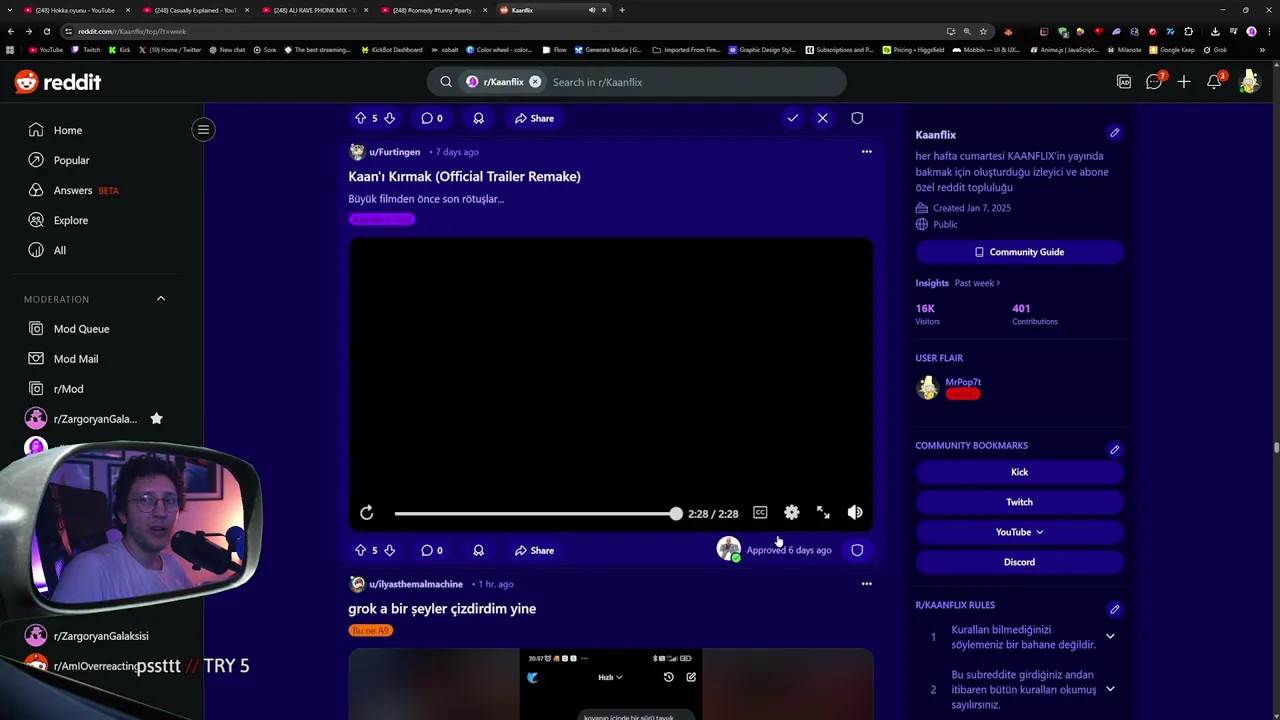Unfavorite r/ZargoryanGala star icon
This screenshot has width=1280, height=720.
[156, 419]
